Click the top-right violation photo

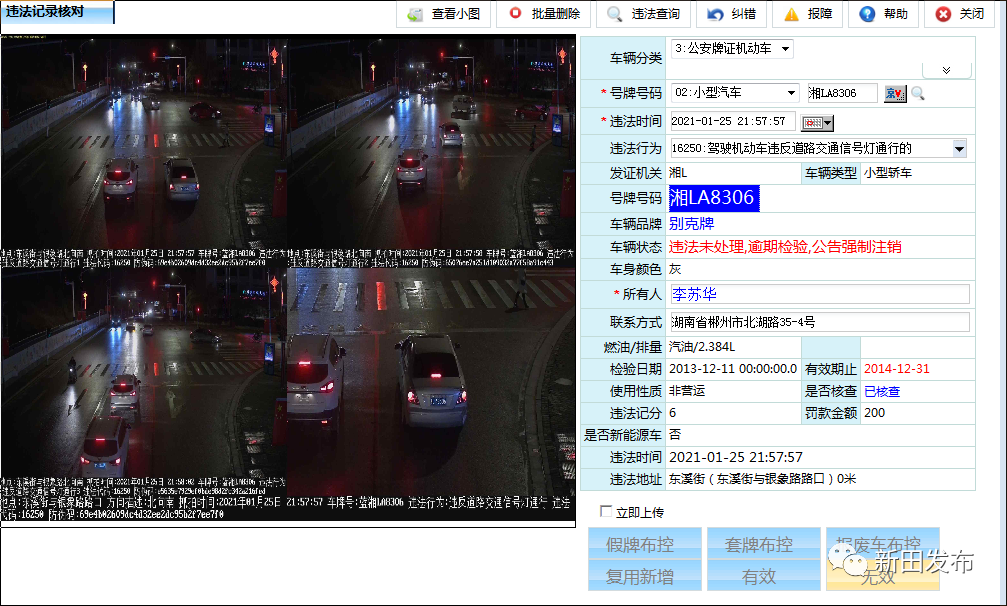[431, 150]
